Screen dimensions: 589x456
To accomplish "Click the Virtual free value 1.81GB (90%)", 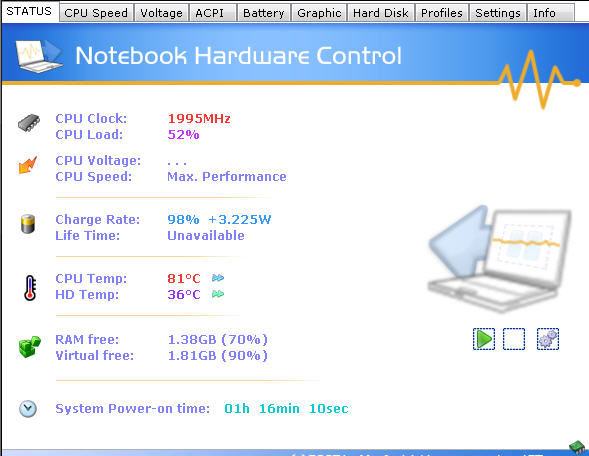I will [218, 355].
